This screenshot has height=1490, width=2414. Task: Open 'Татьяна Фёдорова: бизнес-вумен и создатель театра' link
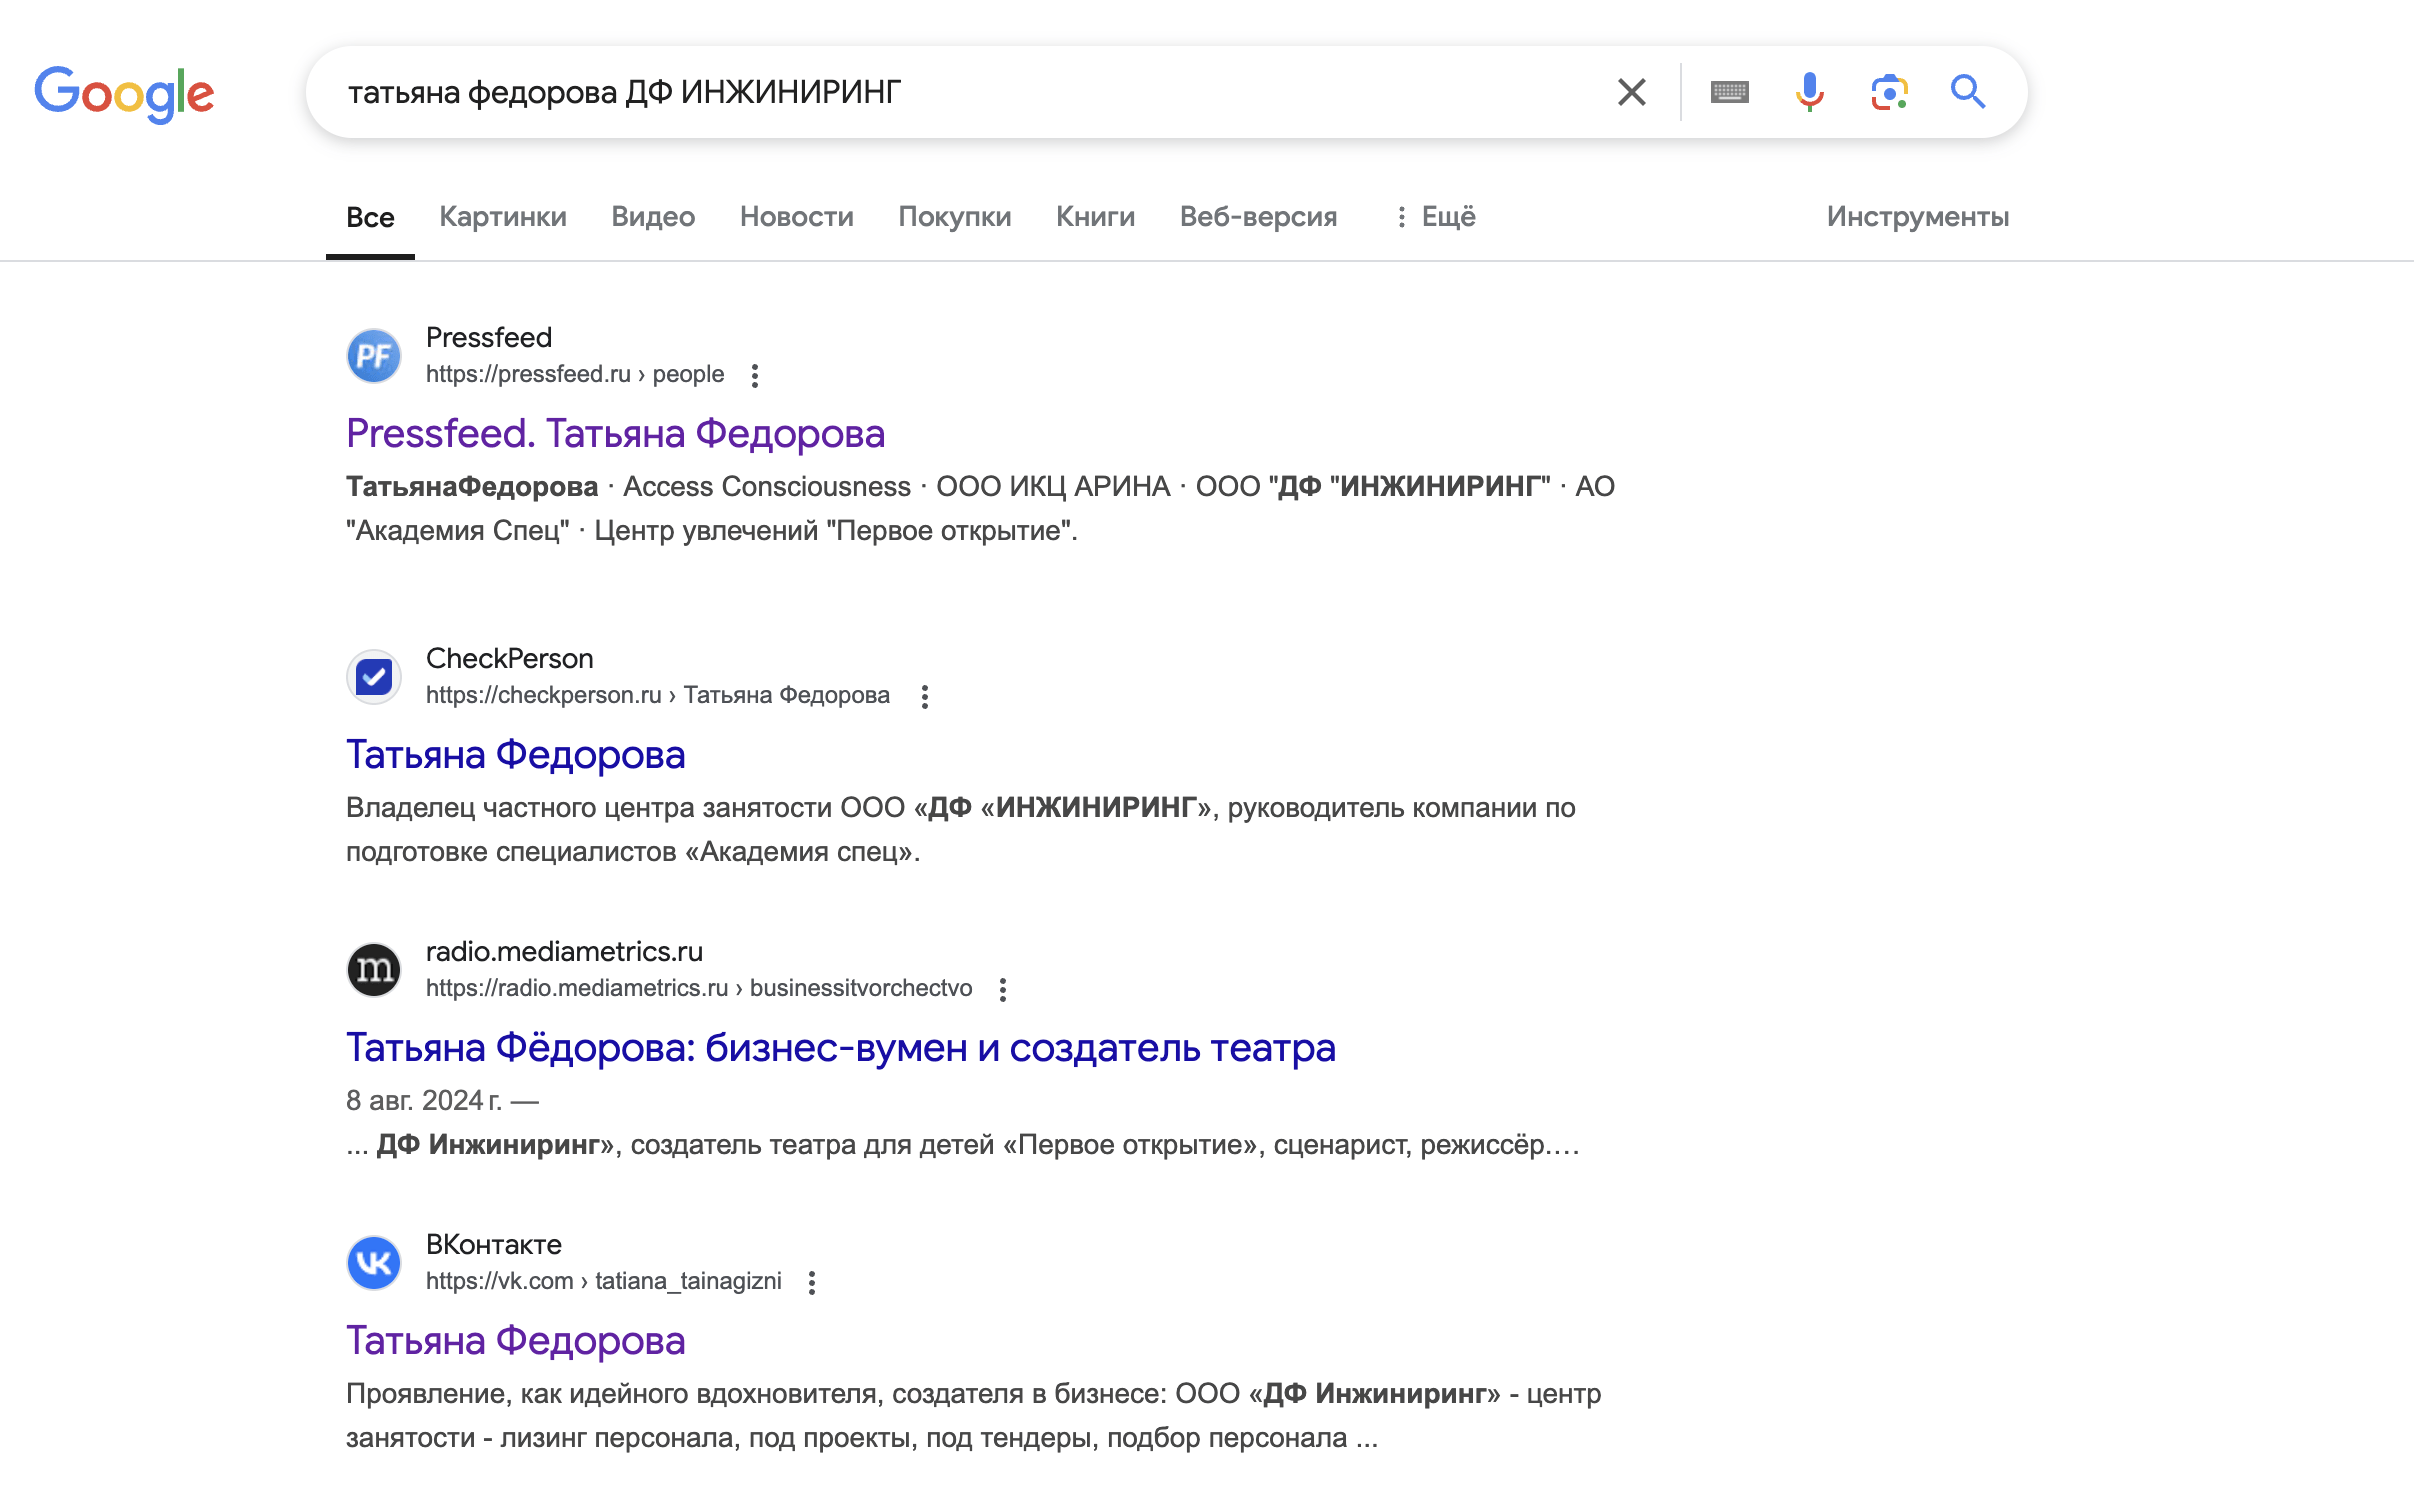pyautogui.click(x=840, y=1048)
